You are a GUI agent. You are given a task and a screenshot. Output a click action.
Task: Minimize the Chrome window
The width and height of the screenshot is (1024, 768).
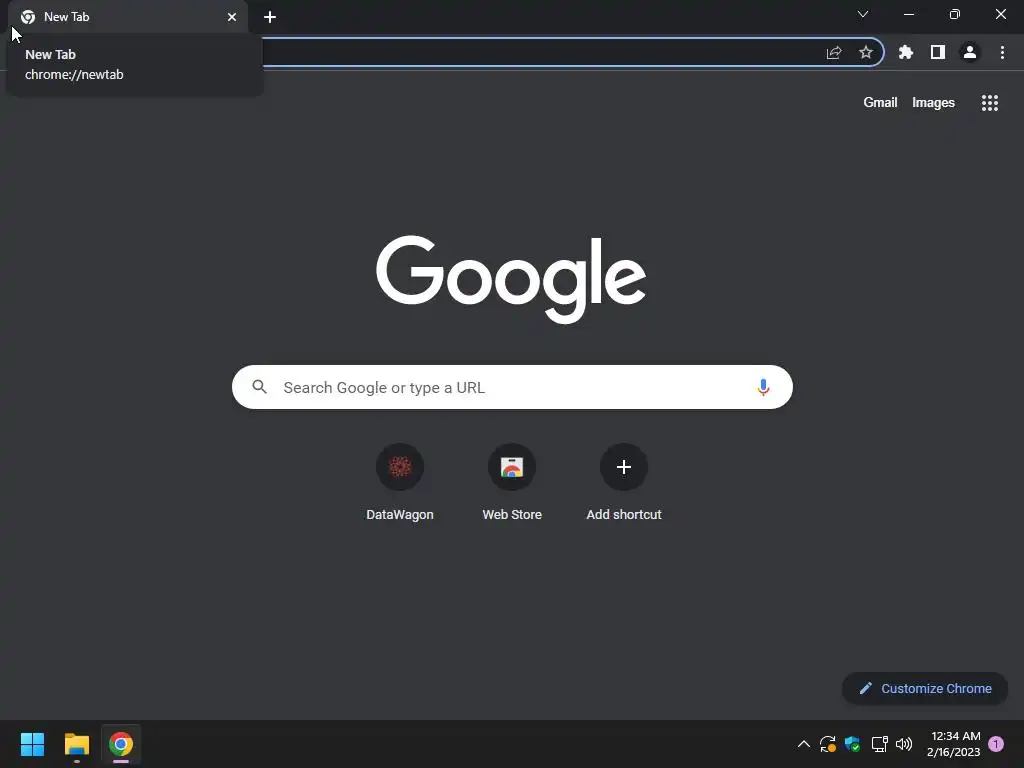click(908, 14)
